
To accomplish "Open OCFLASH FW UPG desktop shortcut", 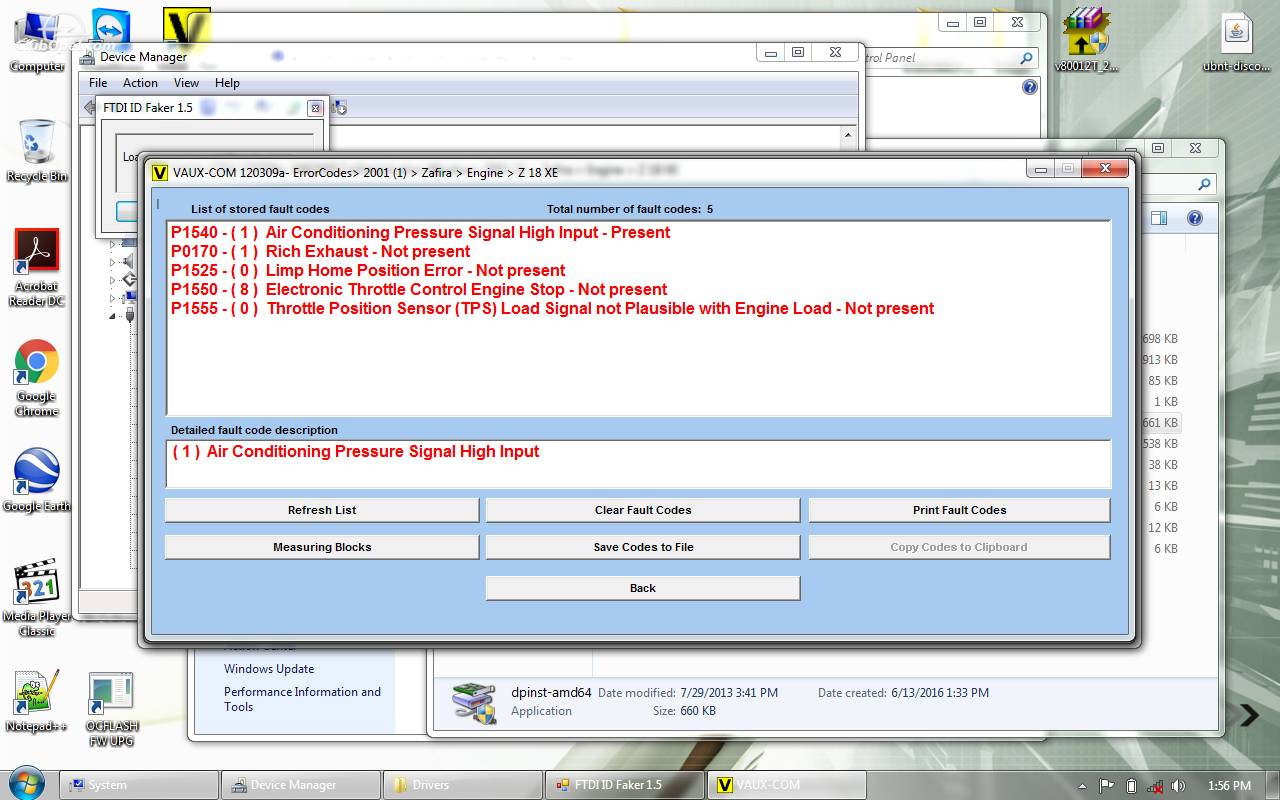I will (x=111, y=708).
